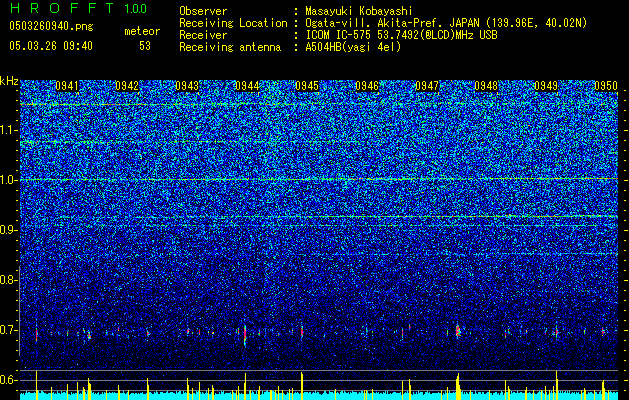Click the meteor count value 53
Viewport: 629px width, 400px height.
tap(145, 46)
